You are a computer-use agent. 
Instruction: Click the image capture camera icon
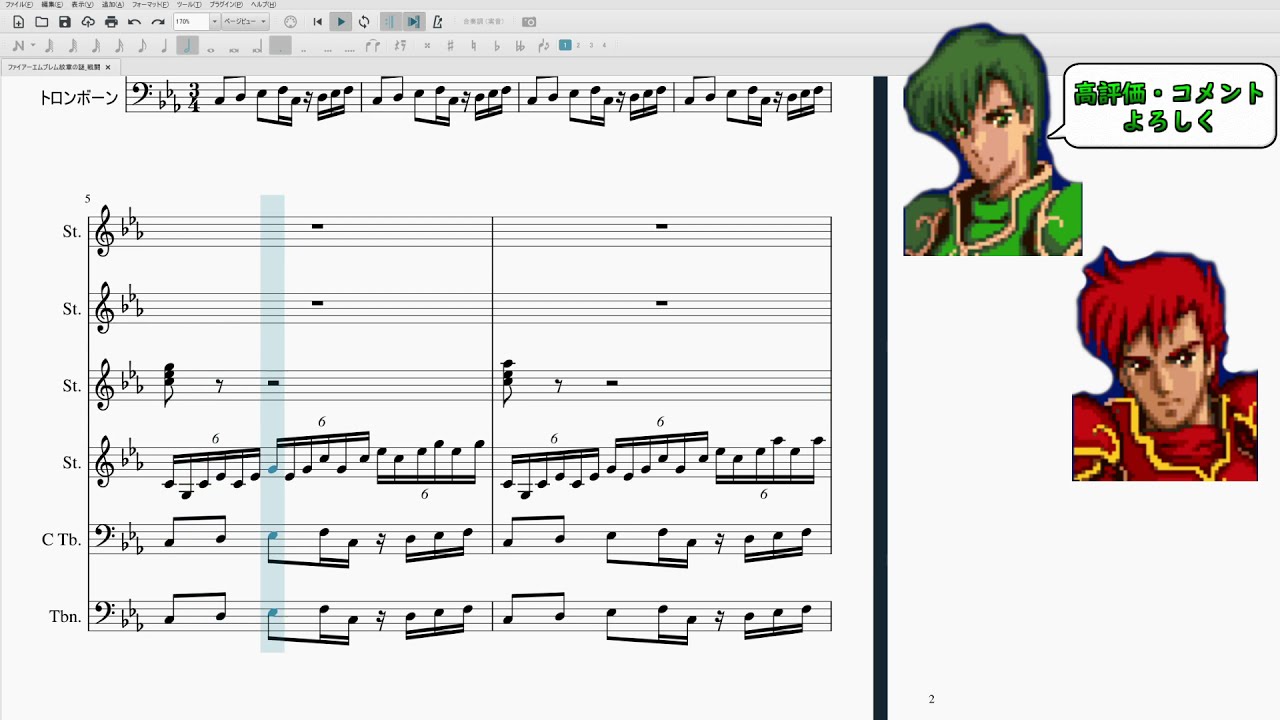(x=529, y=22)
